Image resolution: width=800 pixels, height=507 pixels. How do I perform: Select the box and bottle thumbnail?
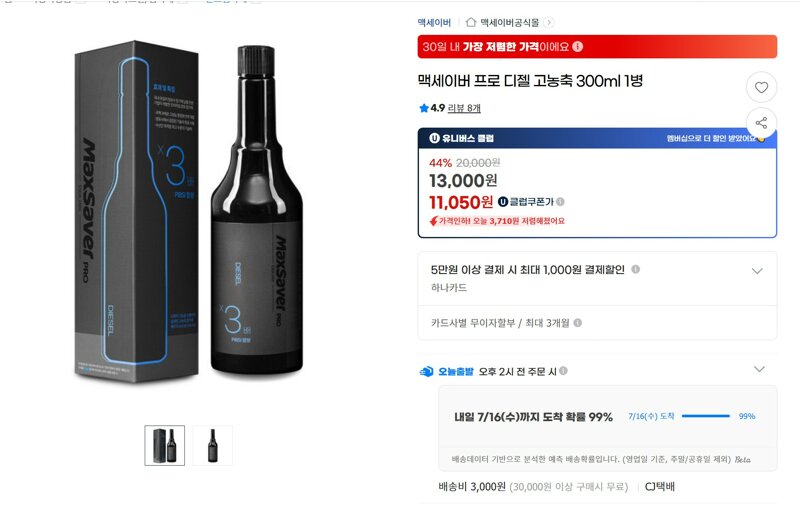coord(164,445)
